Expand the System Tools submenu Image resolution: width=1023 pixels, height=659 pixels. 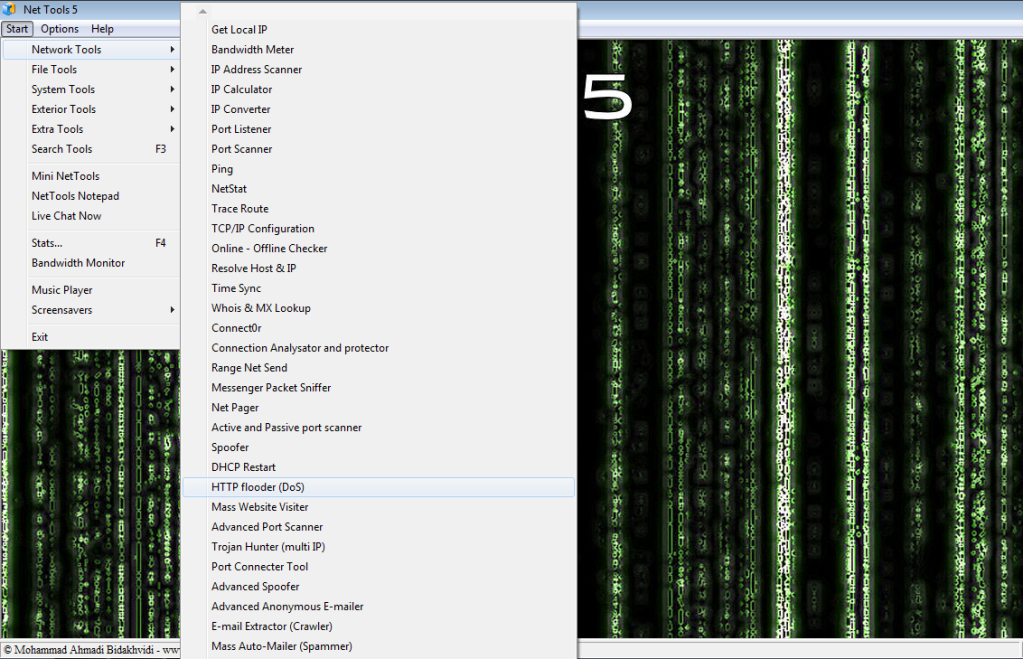(x=91, y=89)
